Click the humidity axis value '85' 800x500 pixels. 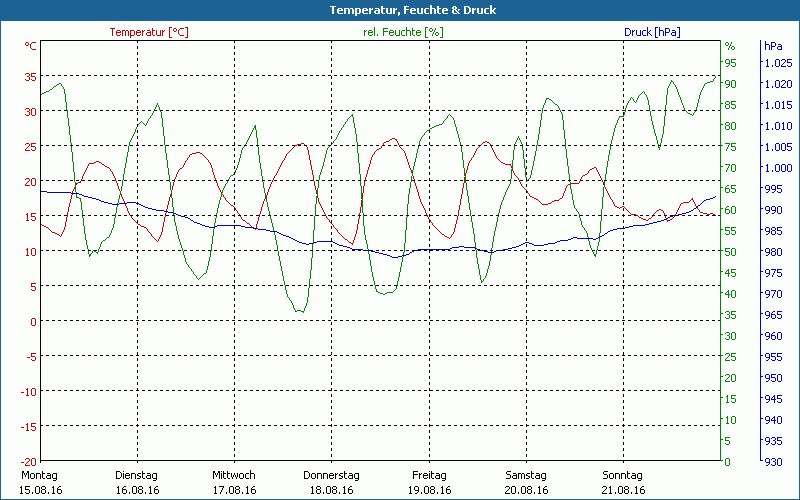[x=731, y=105]
